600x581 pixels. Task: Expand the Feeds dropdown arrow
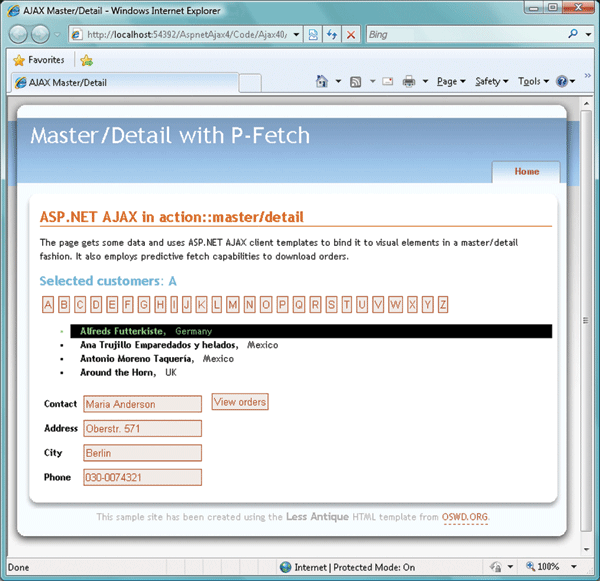[372, 81]
